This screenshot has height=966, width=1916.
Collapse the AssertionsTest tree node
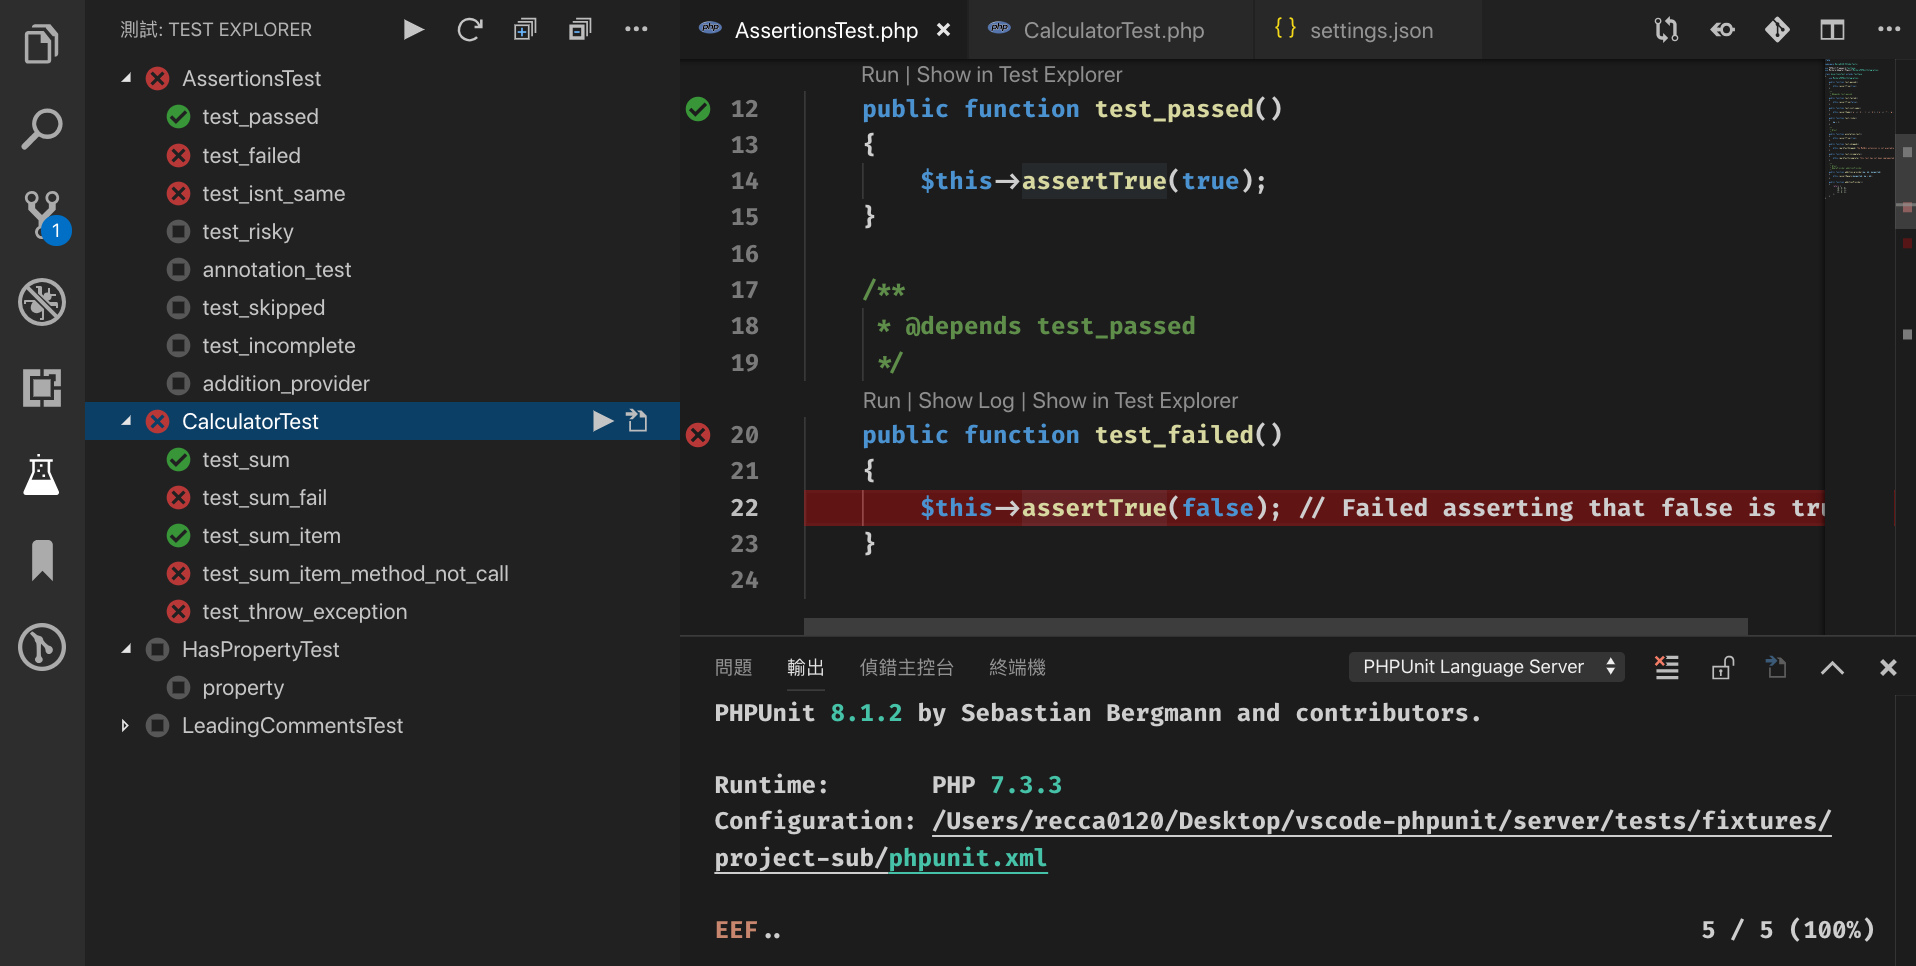point(127,78)
